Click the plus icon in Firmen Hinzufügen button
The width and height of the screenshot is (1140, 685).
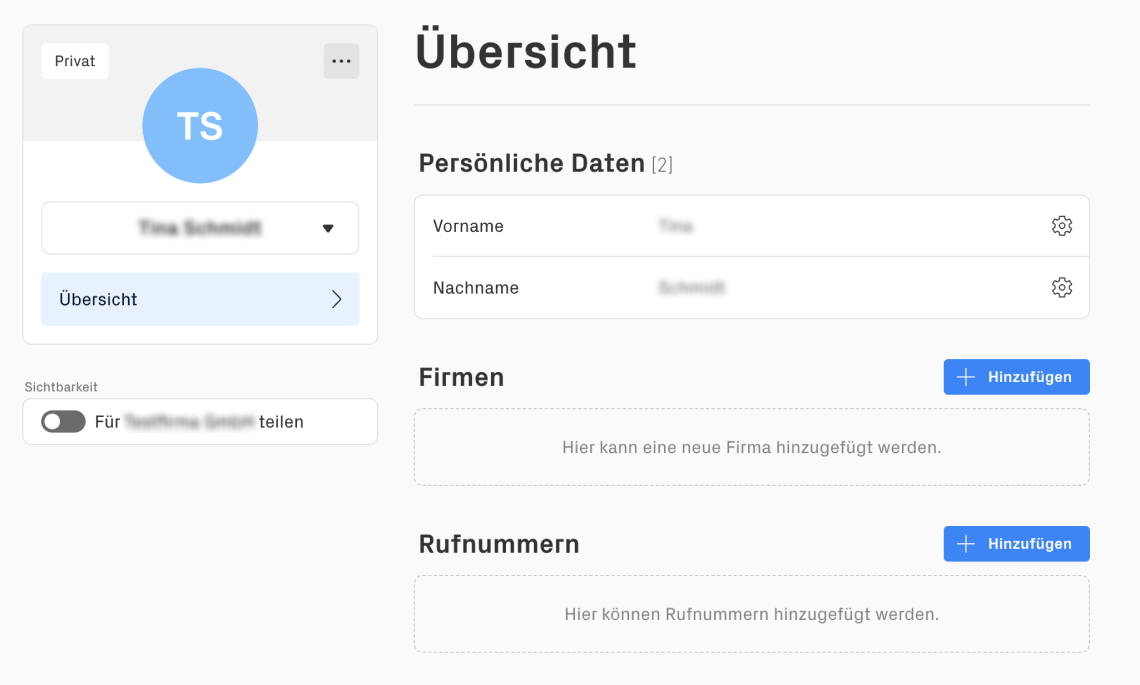[x=966, y=377]
